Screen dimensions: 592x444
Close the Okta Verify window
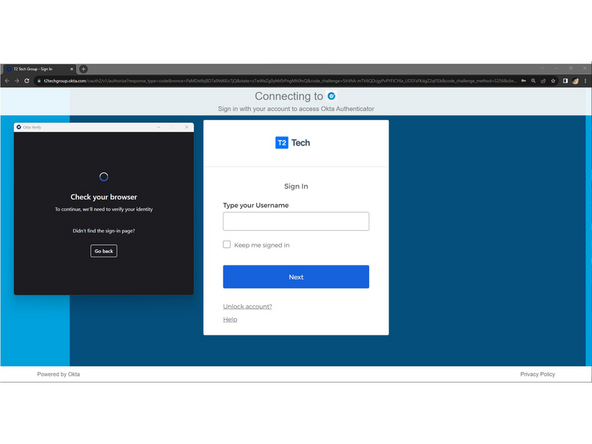click(x=187, y=127)
